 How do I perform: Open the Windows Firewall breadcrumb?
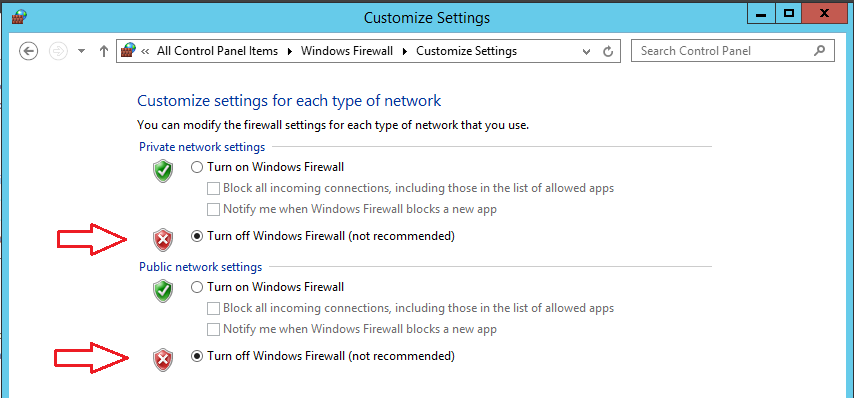tap(347, 51)
